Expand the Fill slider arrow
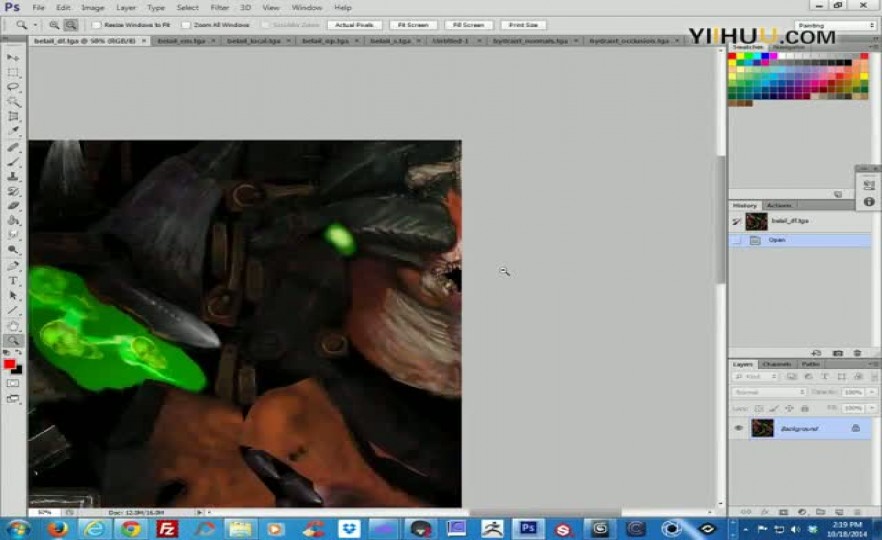Viewport: 882px width, 540px height. coord(872,408)
